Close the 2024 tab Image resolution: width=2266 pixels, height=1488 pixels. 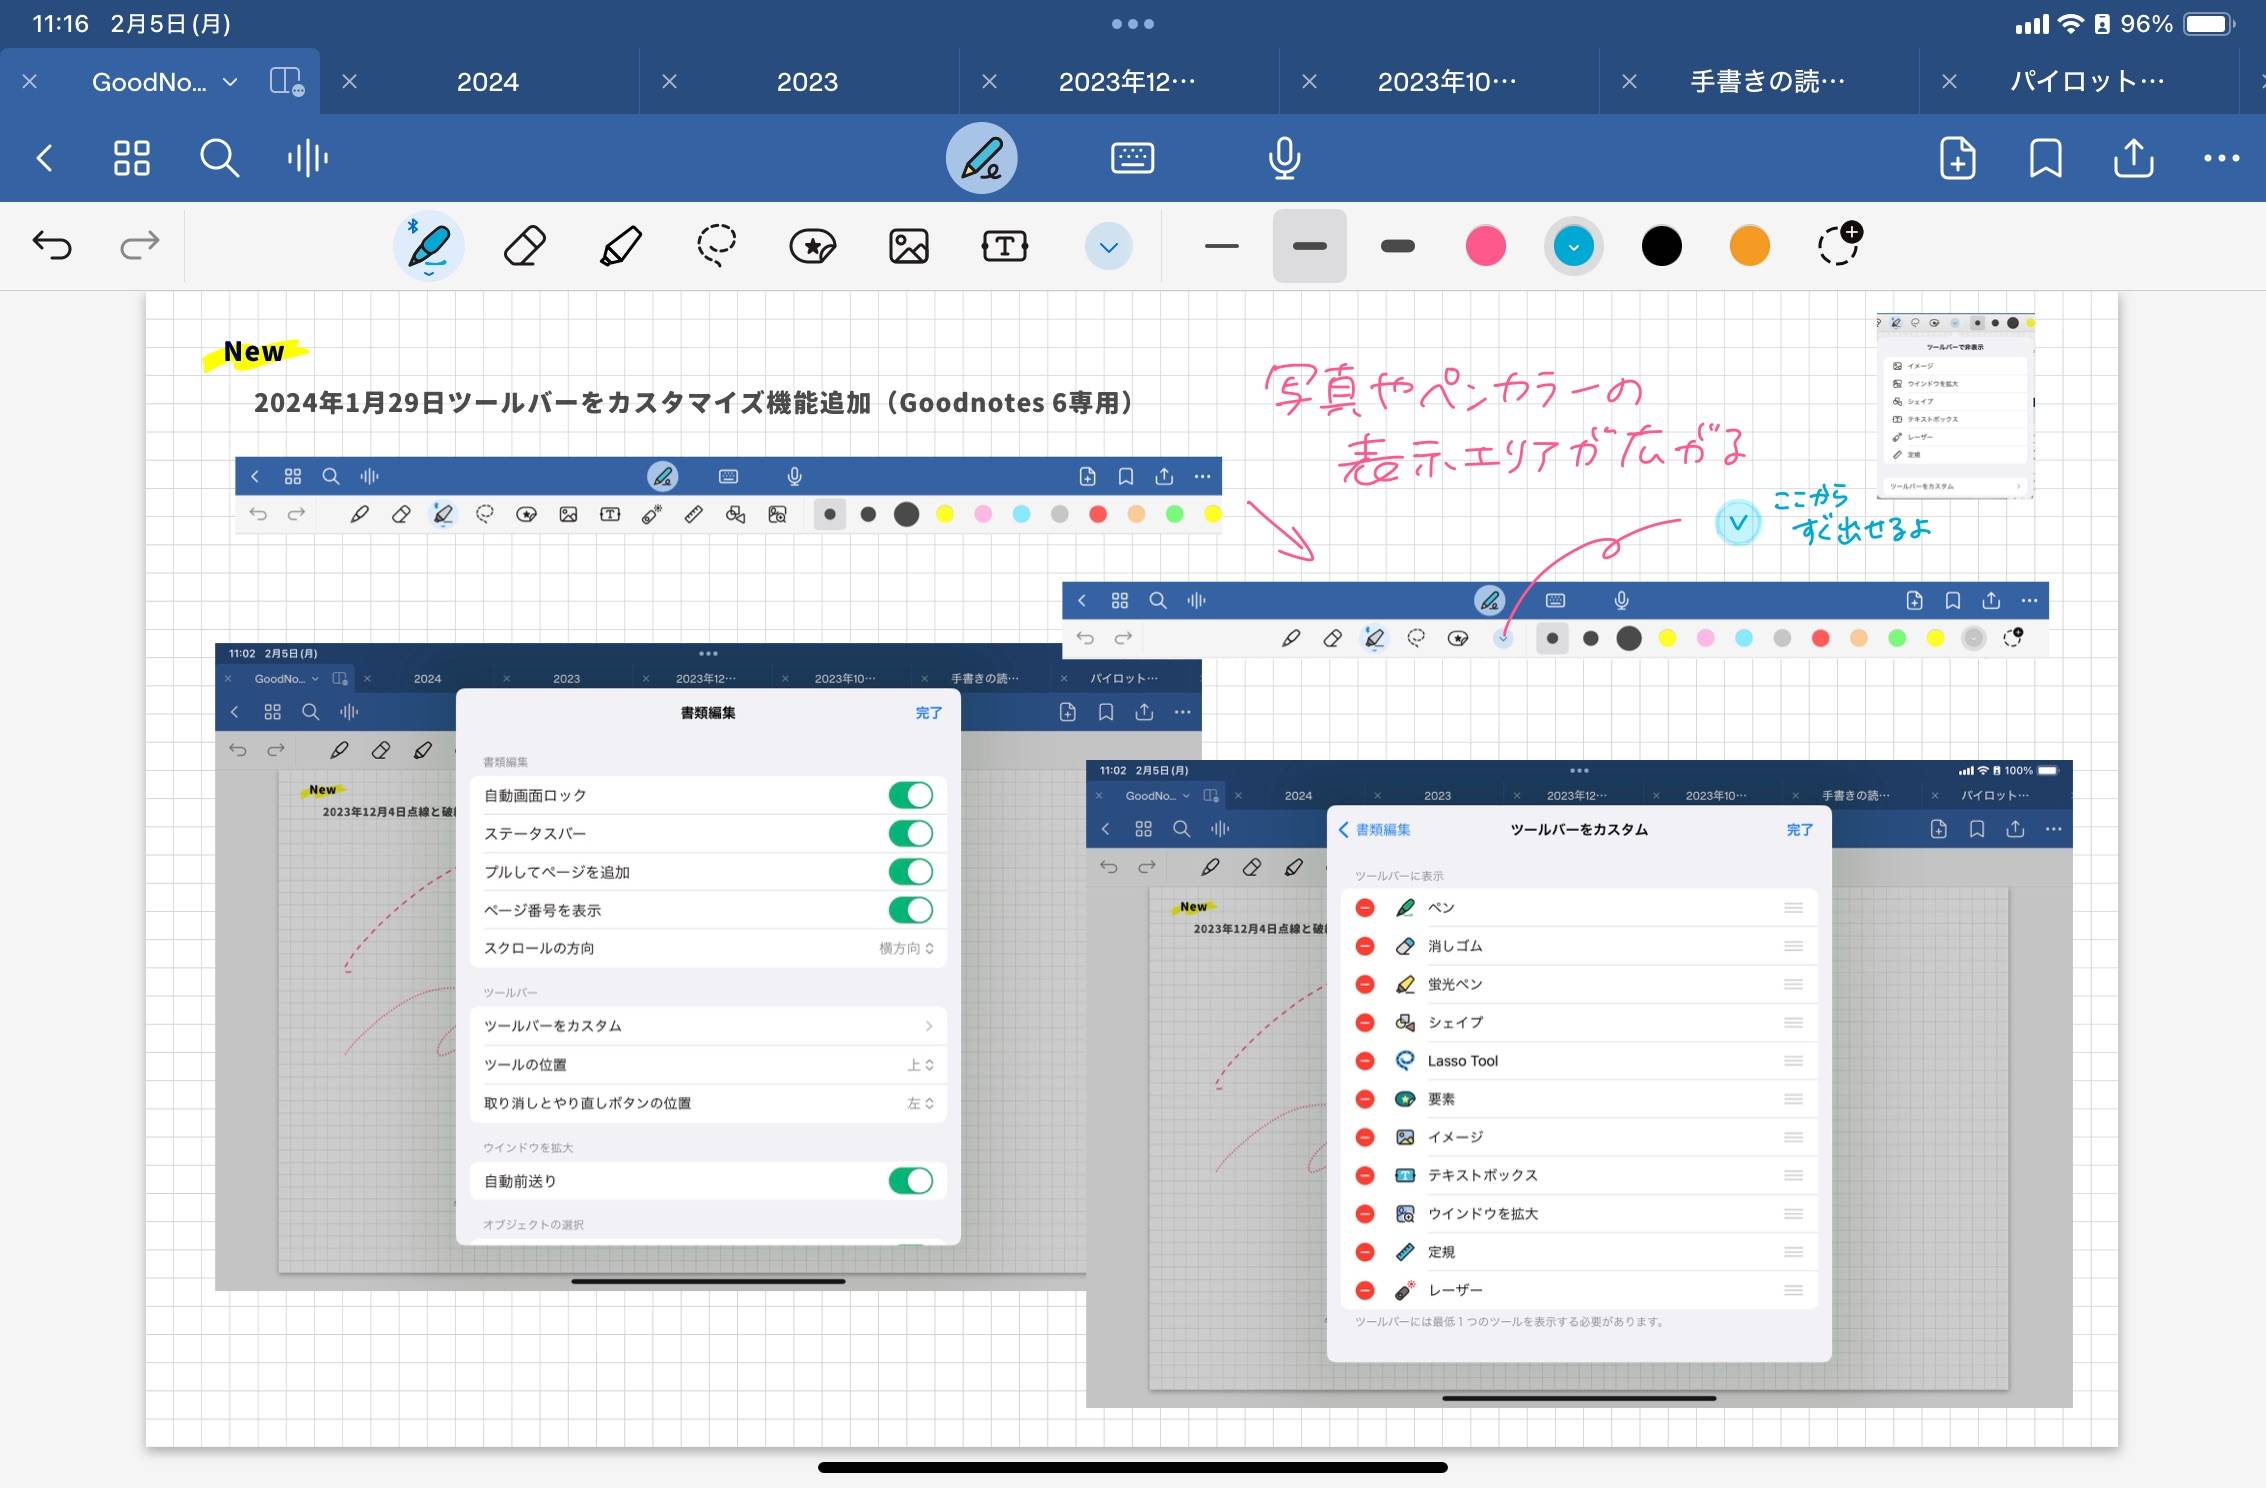coord(349,82)
